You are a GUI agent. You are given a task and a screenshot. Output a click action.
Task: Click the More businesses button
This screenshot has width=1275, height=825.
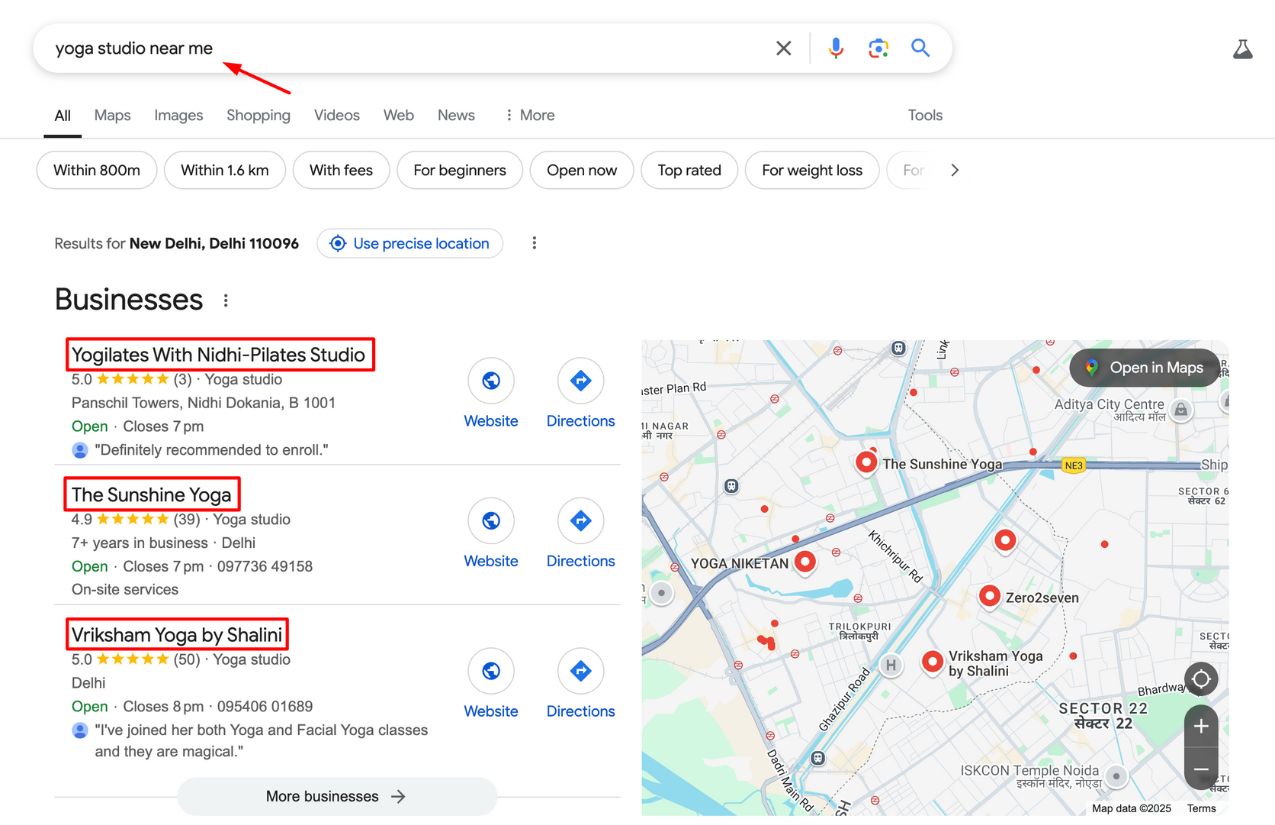pos(336,796)
